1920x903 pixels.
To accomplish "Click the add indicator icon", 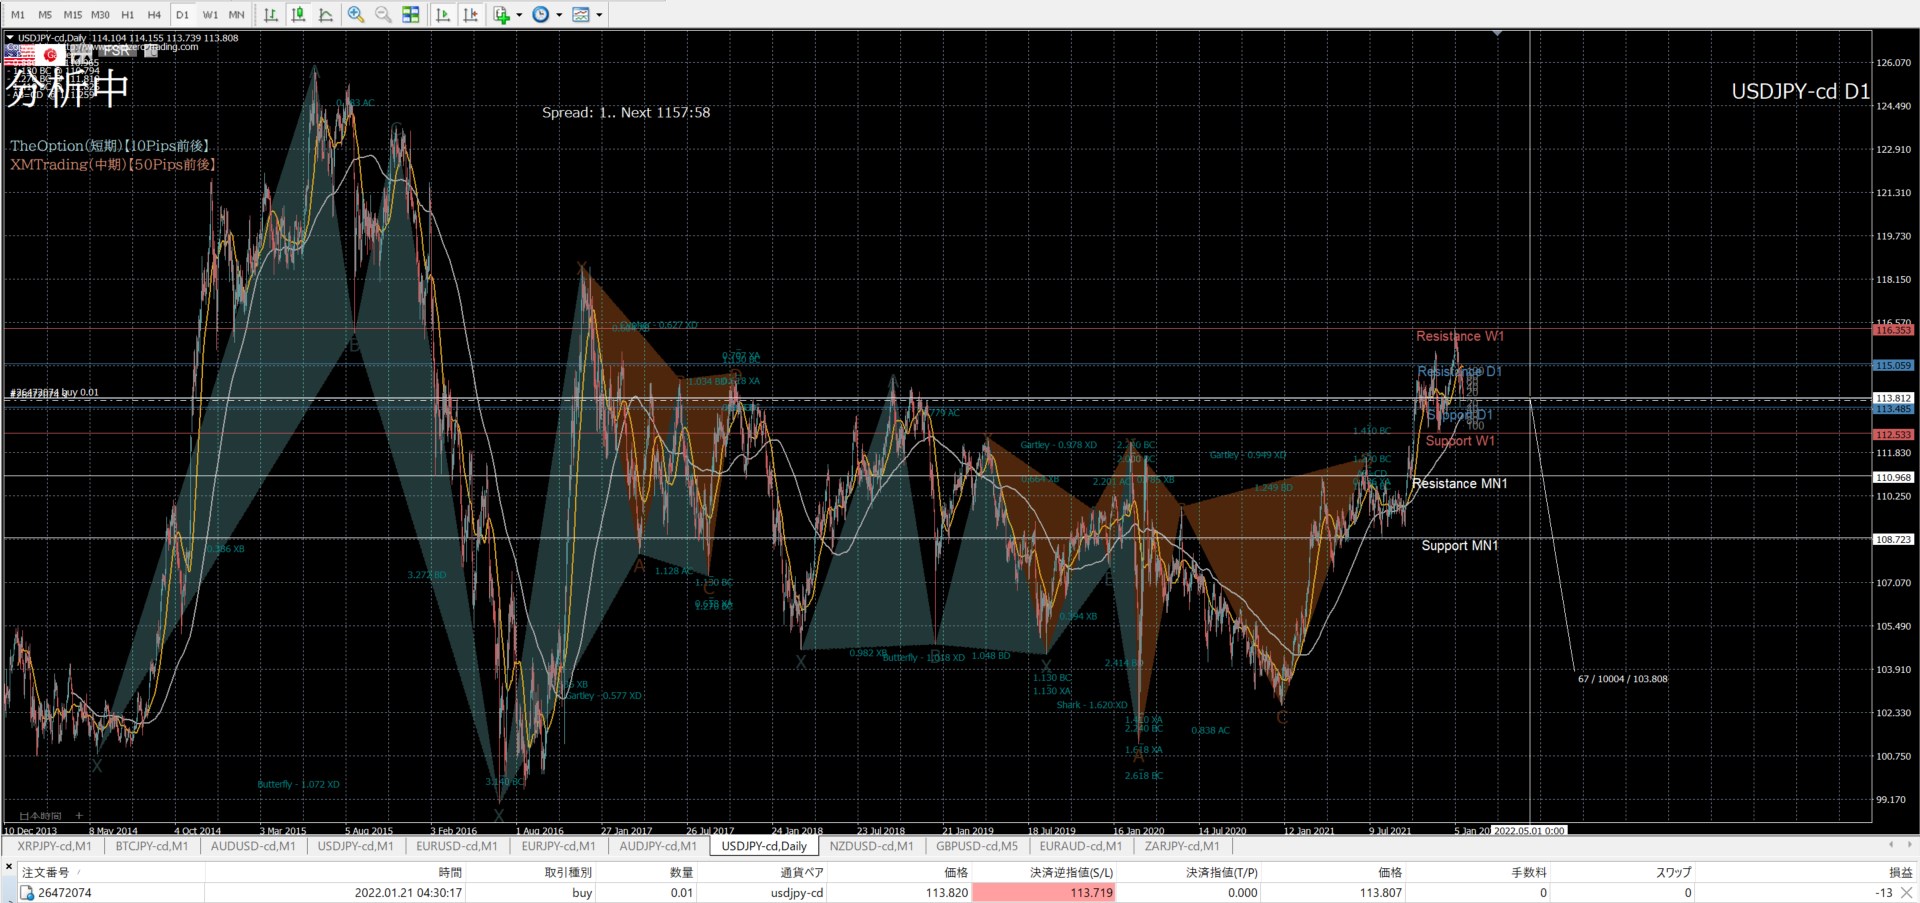I will (x=502, y=15).
